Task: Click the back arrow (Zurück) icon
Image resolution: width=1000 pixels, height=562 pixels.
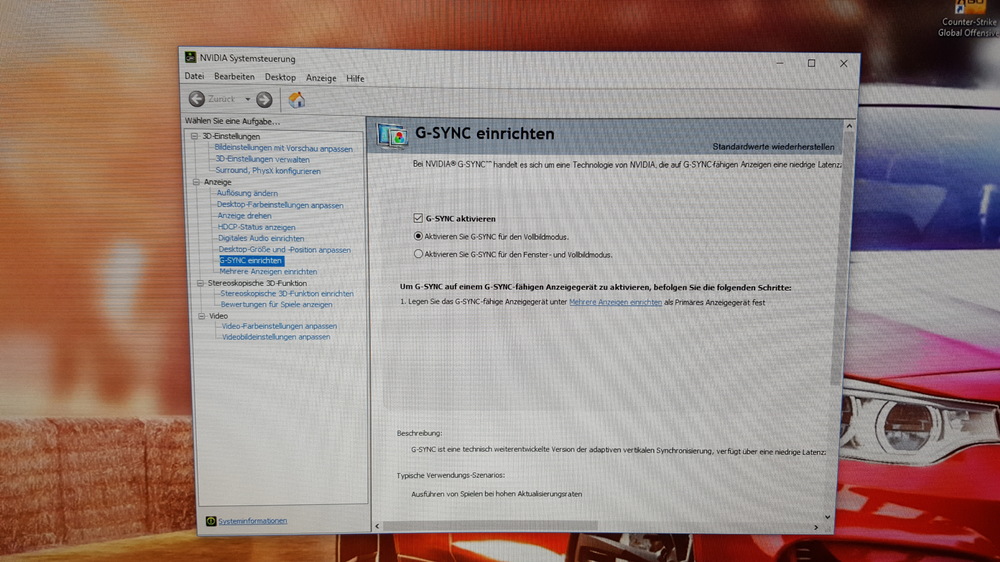Action: (x=197, y=99)
